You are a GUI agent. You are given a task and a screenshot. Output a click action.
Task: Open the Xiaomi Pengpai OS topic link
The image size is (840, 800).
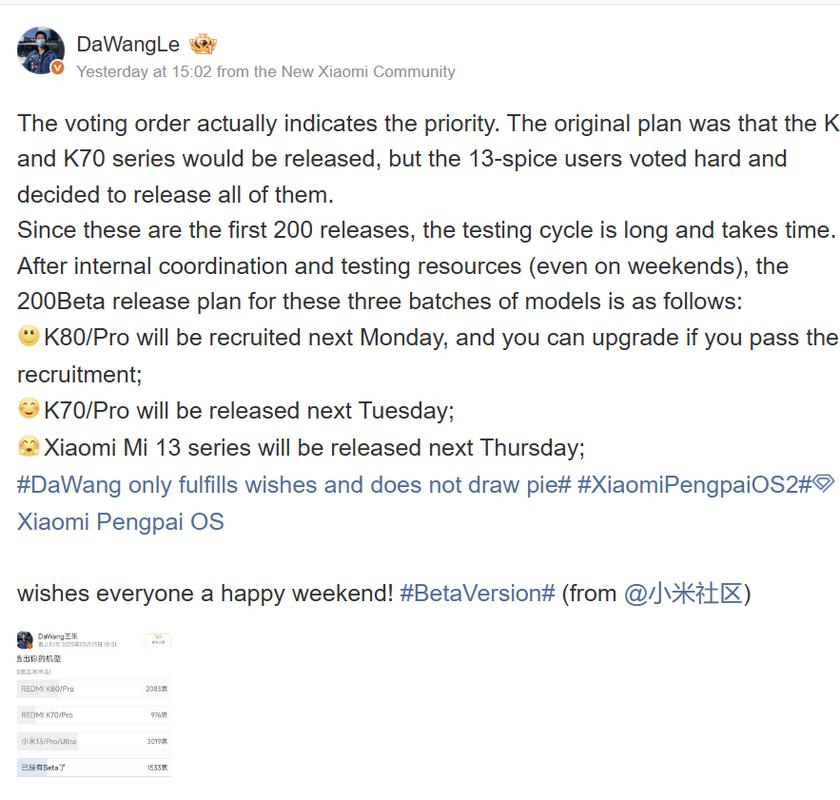(x=120, y=521)
